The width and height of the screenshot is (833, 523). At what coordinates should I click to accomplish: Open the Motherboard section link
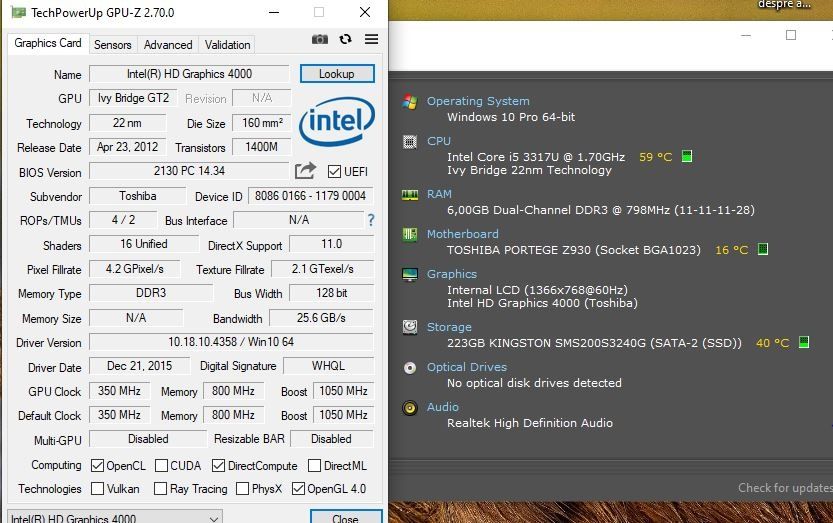[x=463, y=234]
